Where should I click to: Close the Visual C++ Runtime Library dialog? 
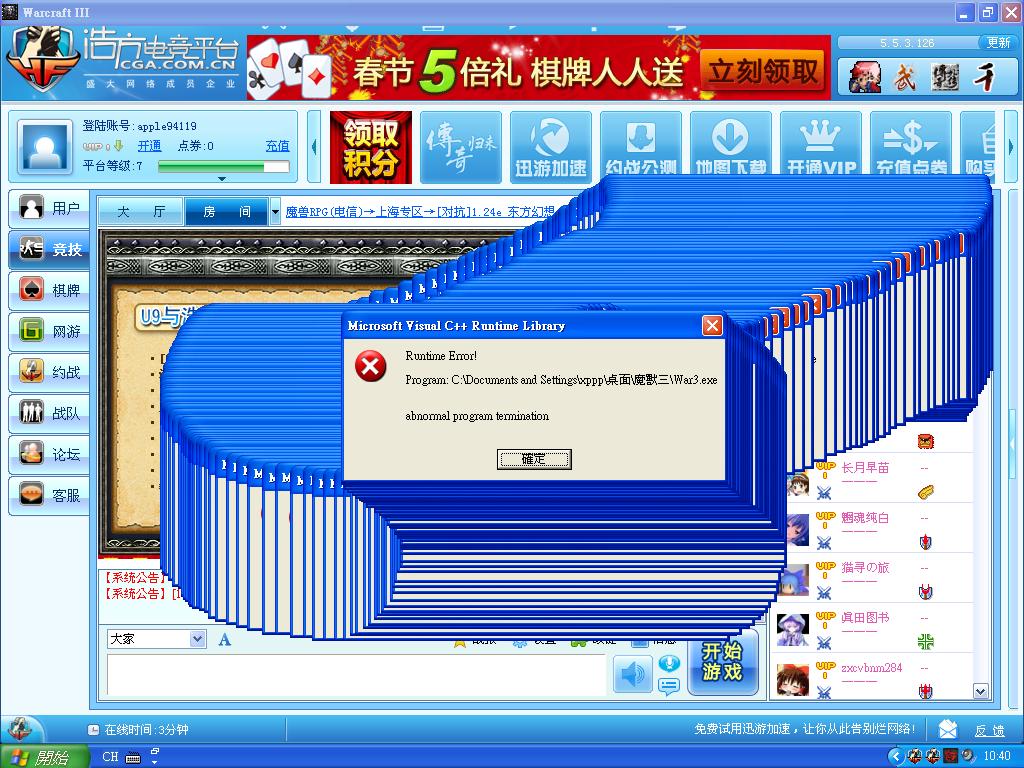[x=712, y=325]
